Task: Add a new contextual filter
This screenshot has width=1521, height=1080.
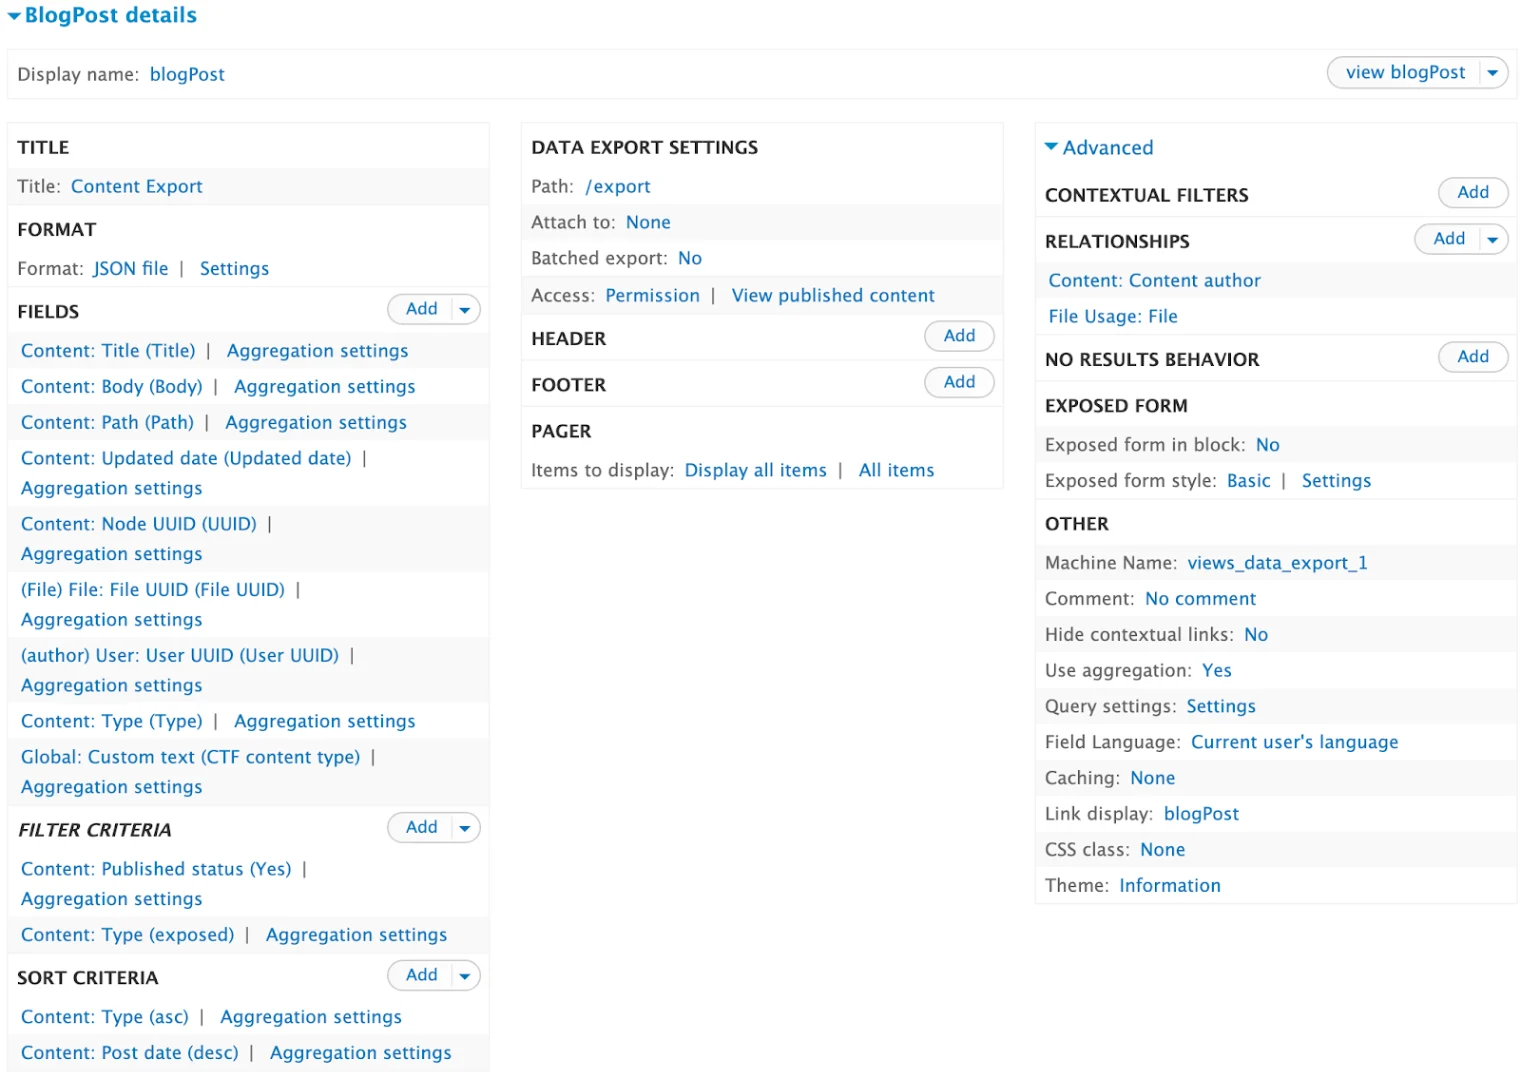Action: (1472, 193)
